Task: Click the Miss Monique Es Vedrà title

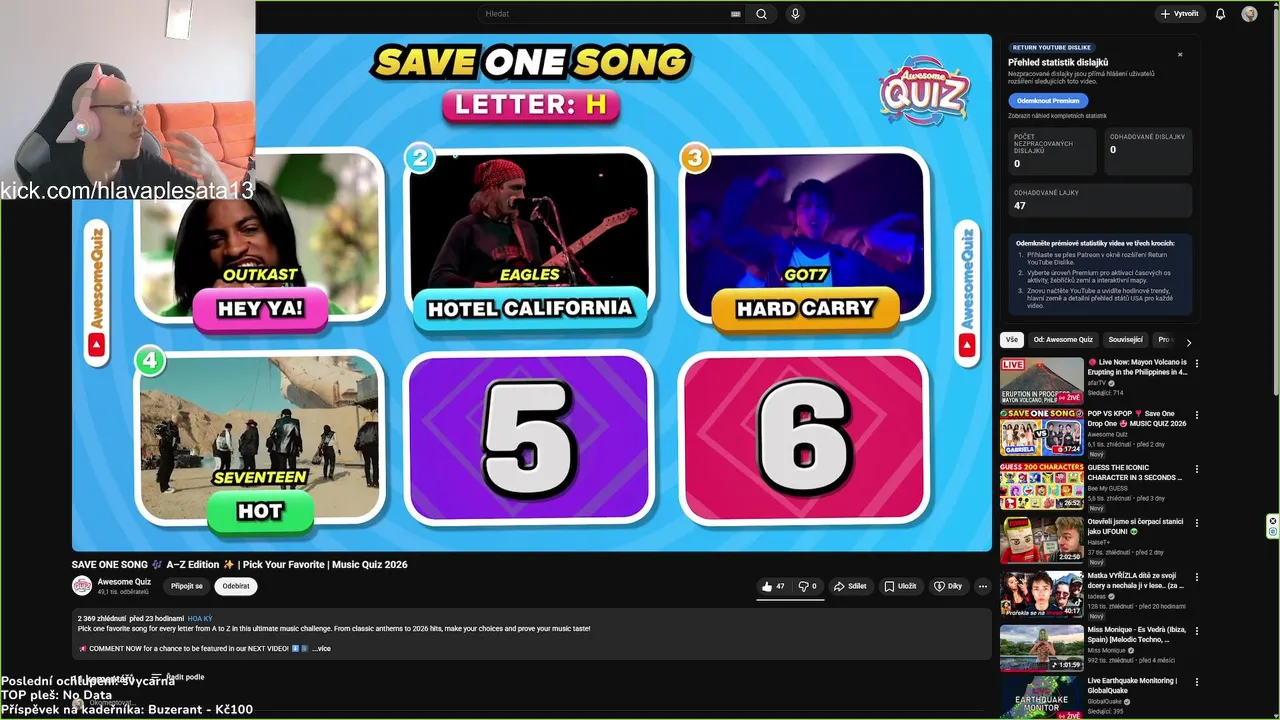Action: click(1135, 634)
